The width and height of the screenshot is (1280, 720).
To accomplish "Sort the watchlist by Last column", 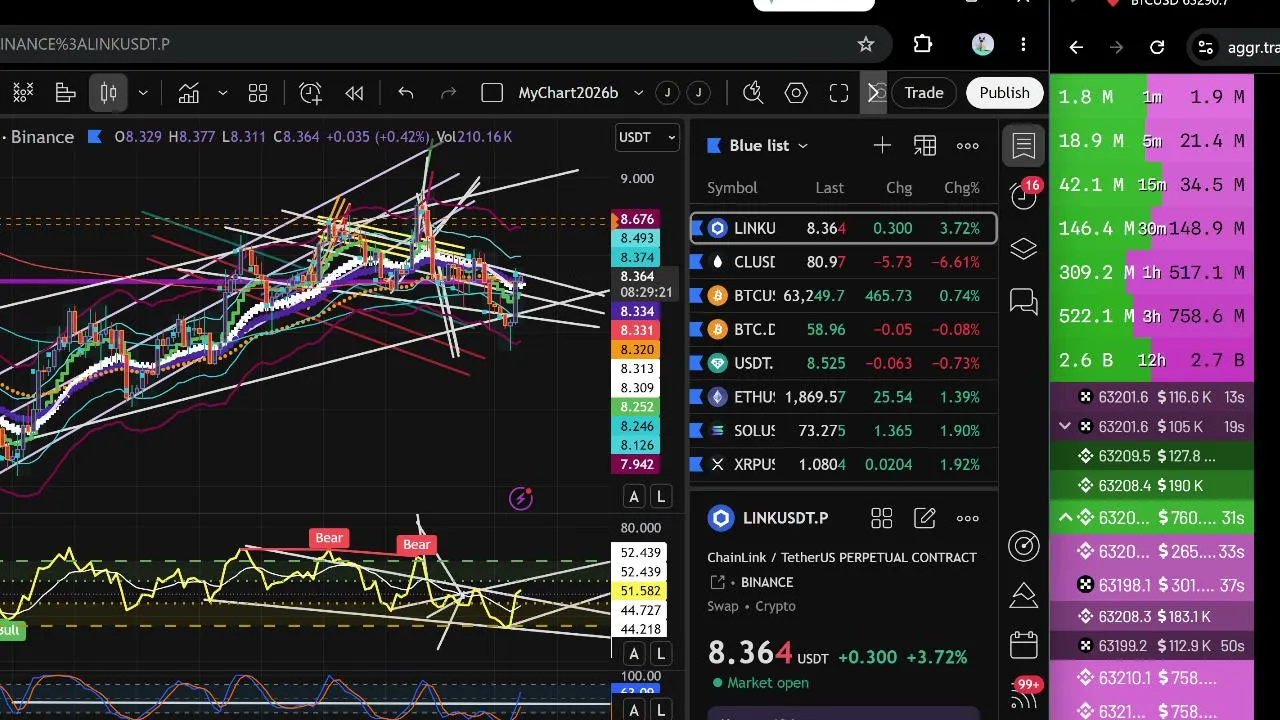I will click(829, 188).
